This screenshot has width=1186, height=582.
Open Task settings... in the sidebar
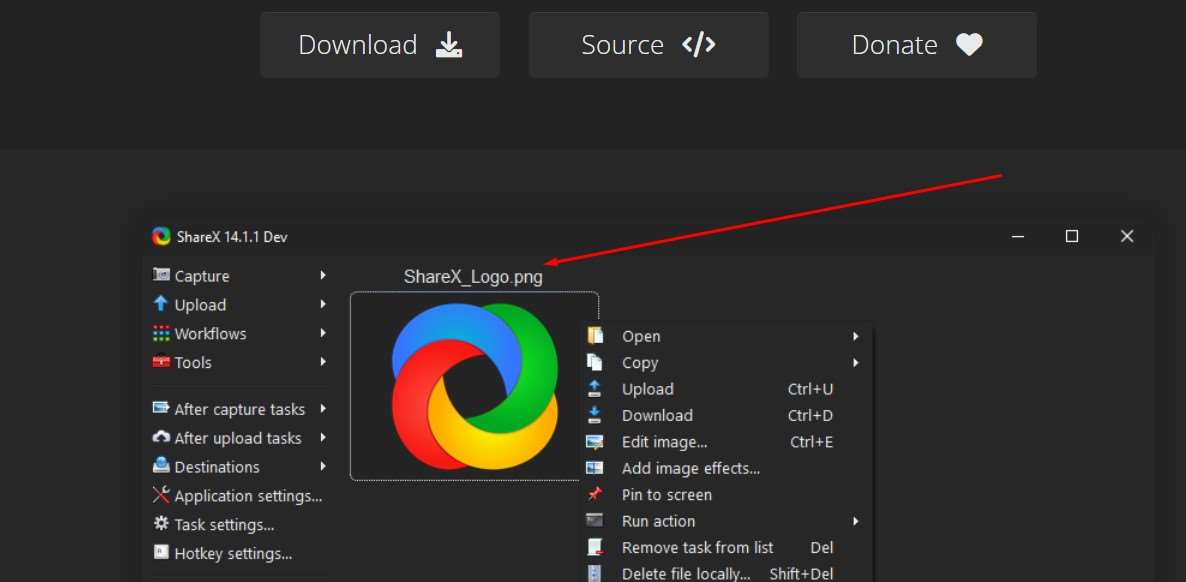coord(224,525)
